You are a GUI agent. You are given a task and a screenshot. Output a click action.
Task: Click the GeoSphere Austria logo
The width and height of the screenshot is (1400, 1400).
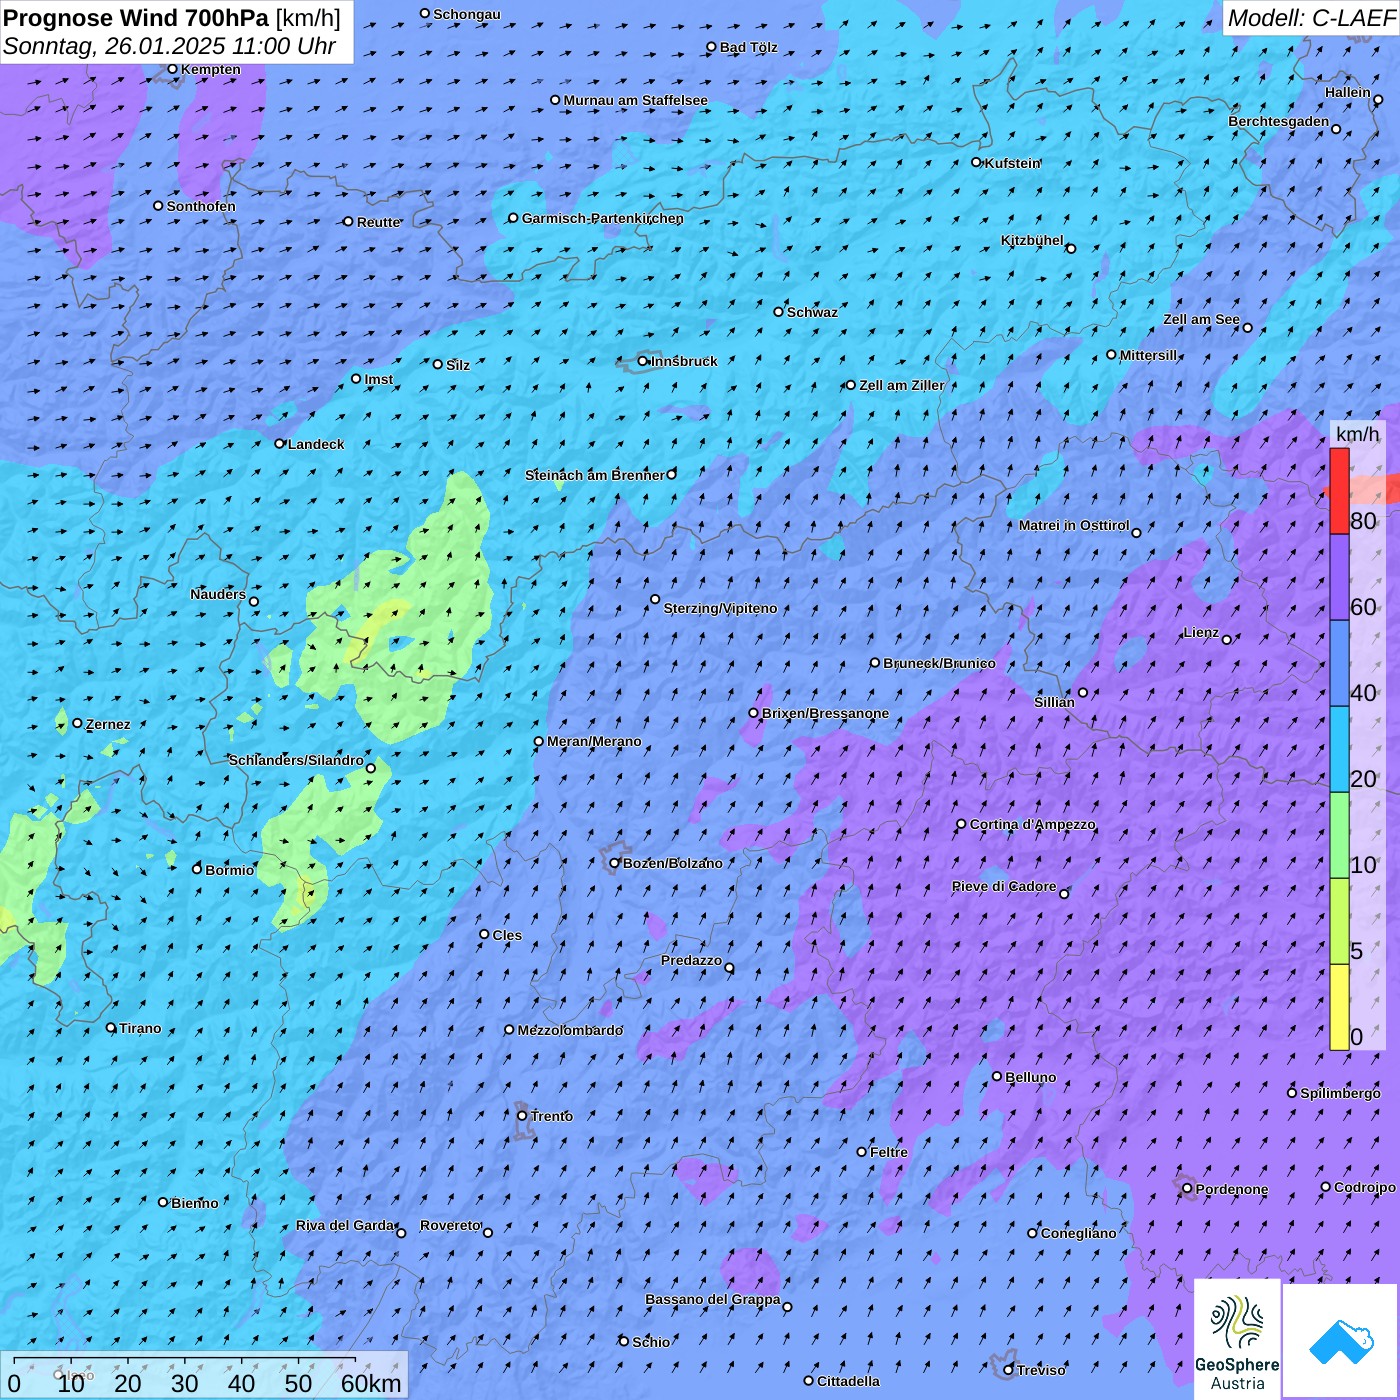click(1237, 1340)
